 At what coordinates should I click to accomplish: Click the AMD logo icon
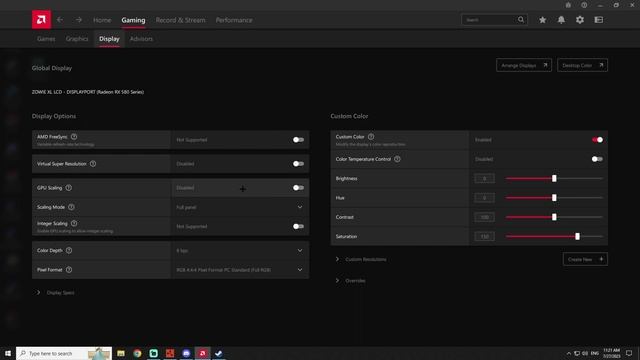[41, 20]
